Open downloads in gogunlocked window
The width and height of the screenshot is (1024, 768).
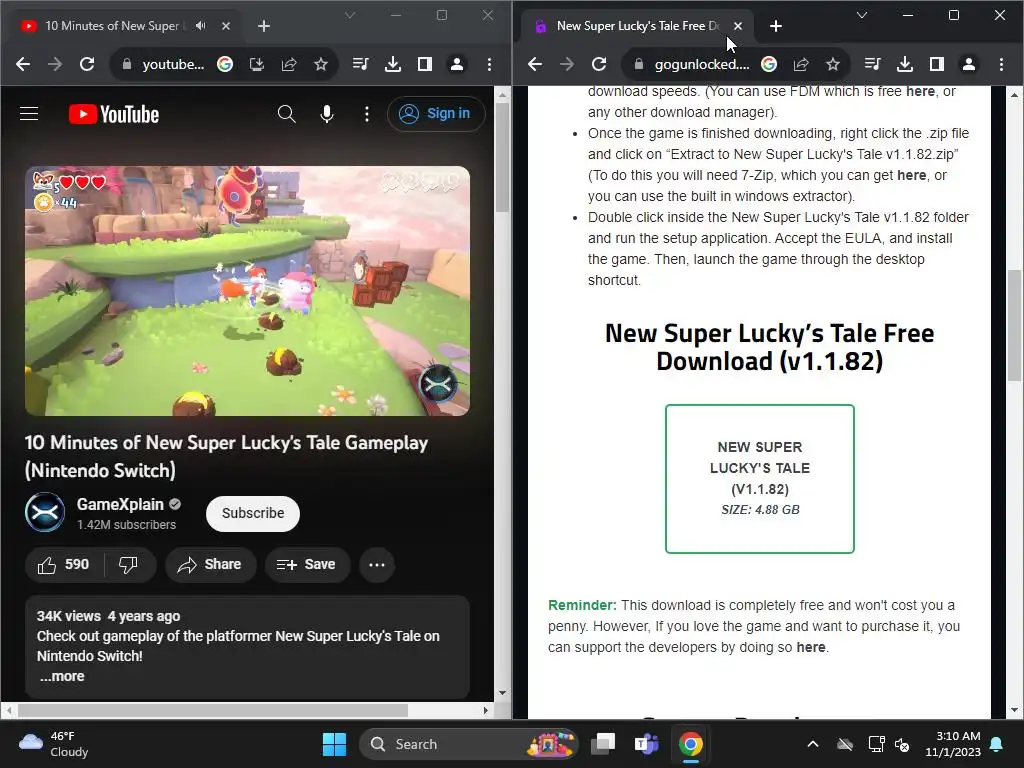[x=904, y=64]
